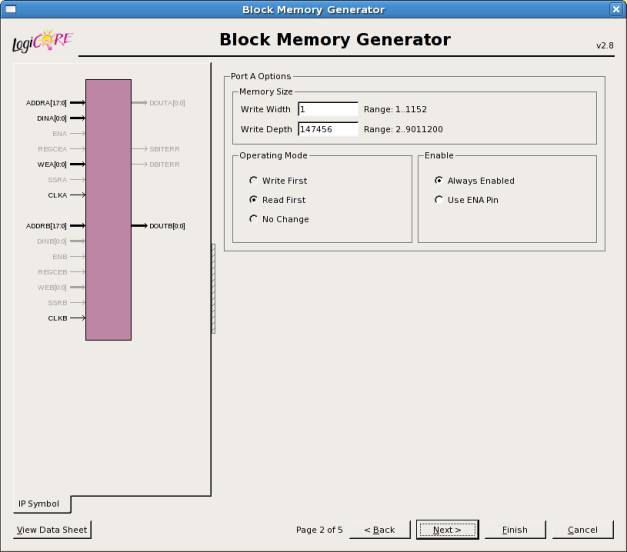Close the Block Memory Generator window
The image size is (627, 552).
pyautogui.click(x=616, y=9)
